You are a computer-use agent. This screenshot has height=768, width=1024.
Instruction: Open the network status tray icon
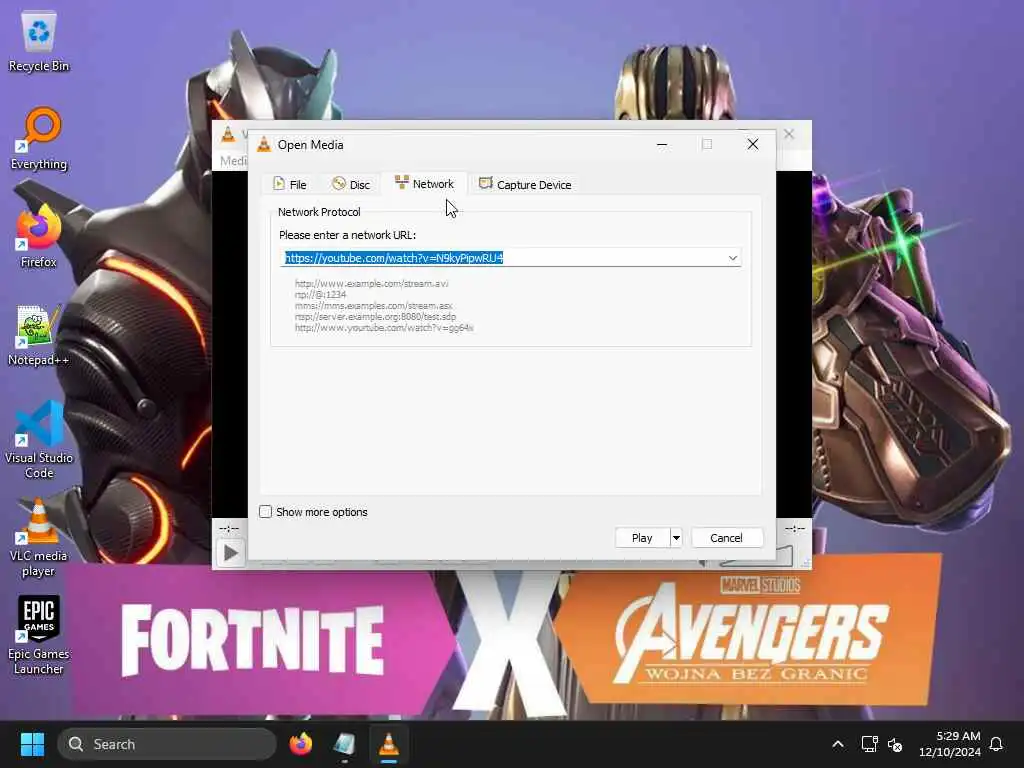pyautogui.click(x=869, y=744)
